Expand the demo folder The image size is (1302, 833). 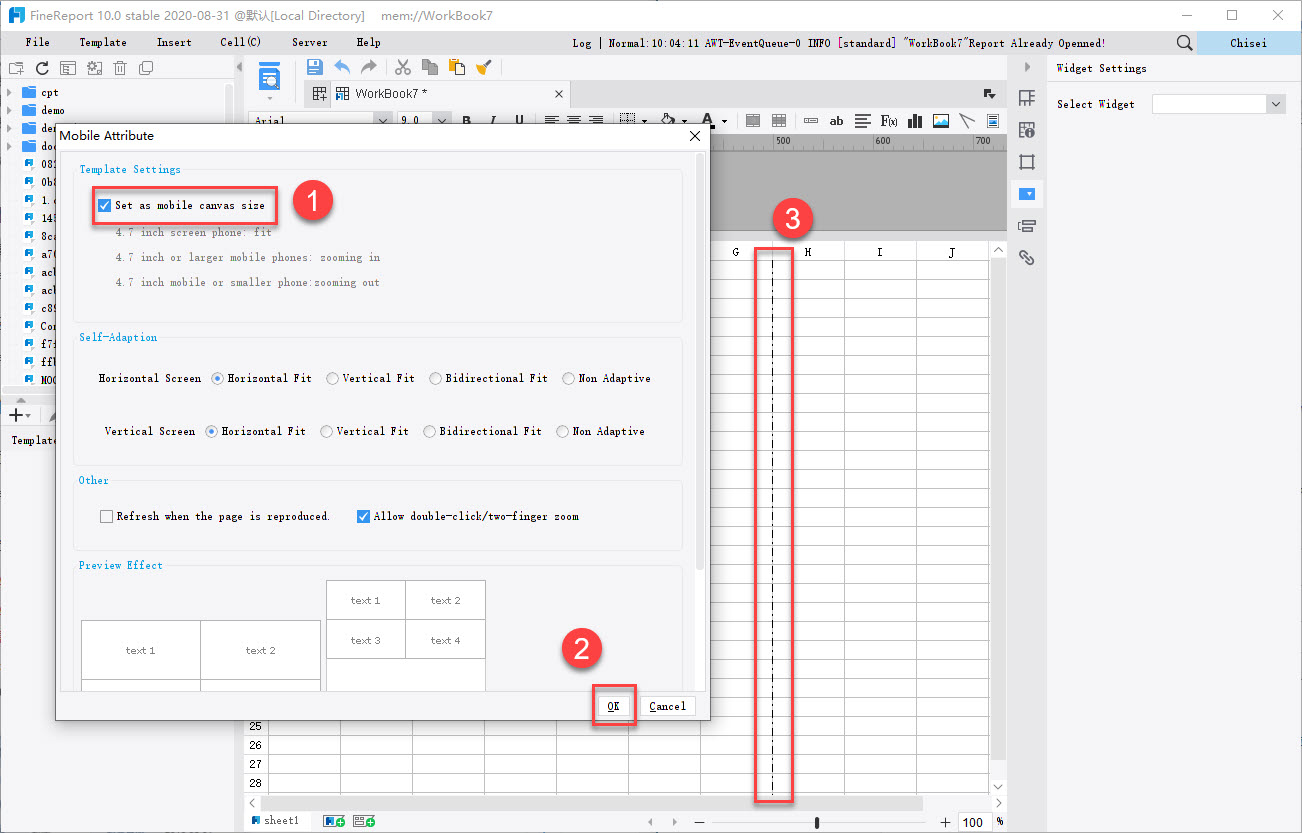pos(9,110)
